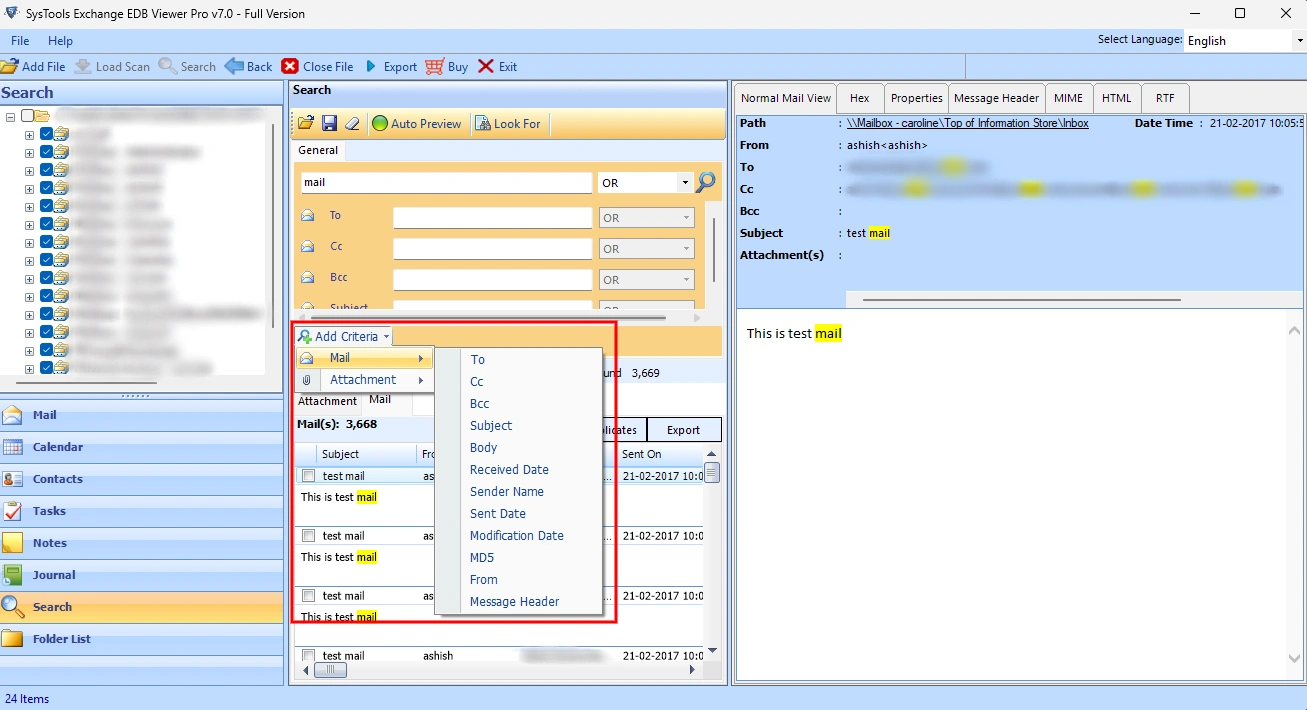This screenshot has width=1307, height=710.
Task: Switch to the Hex tab
Action: (860, 98)
